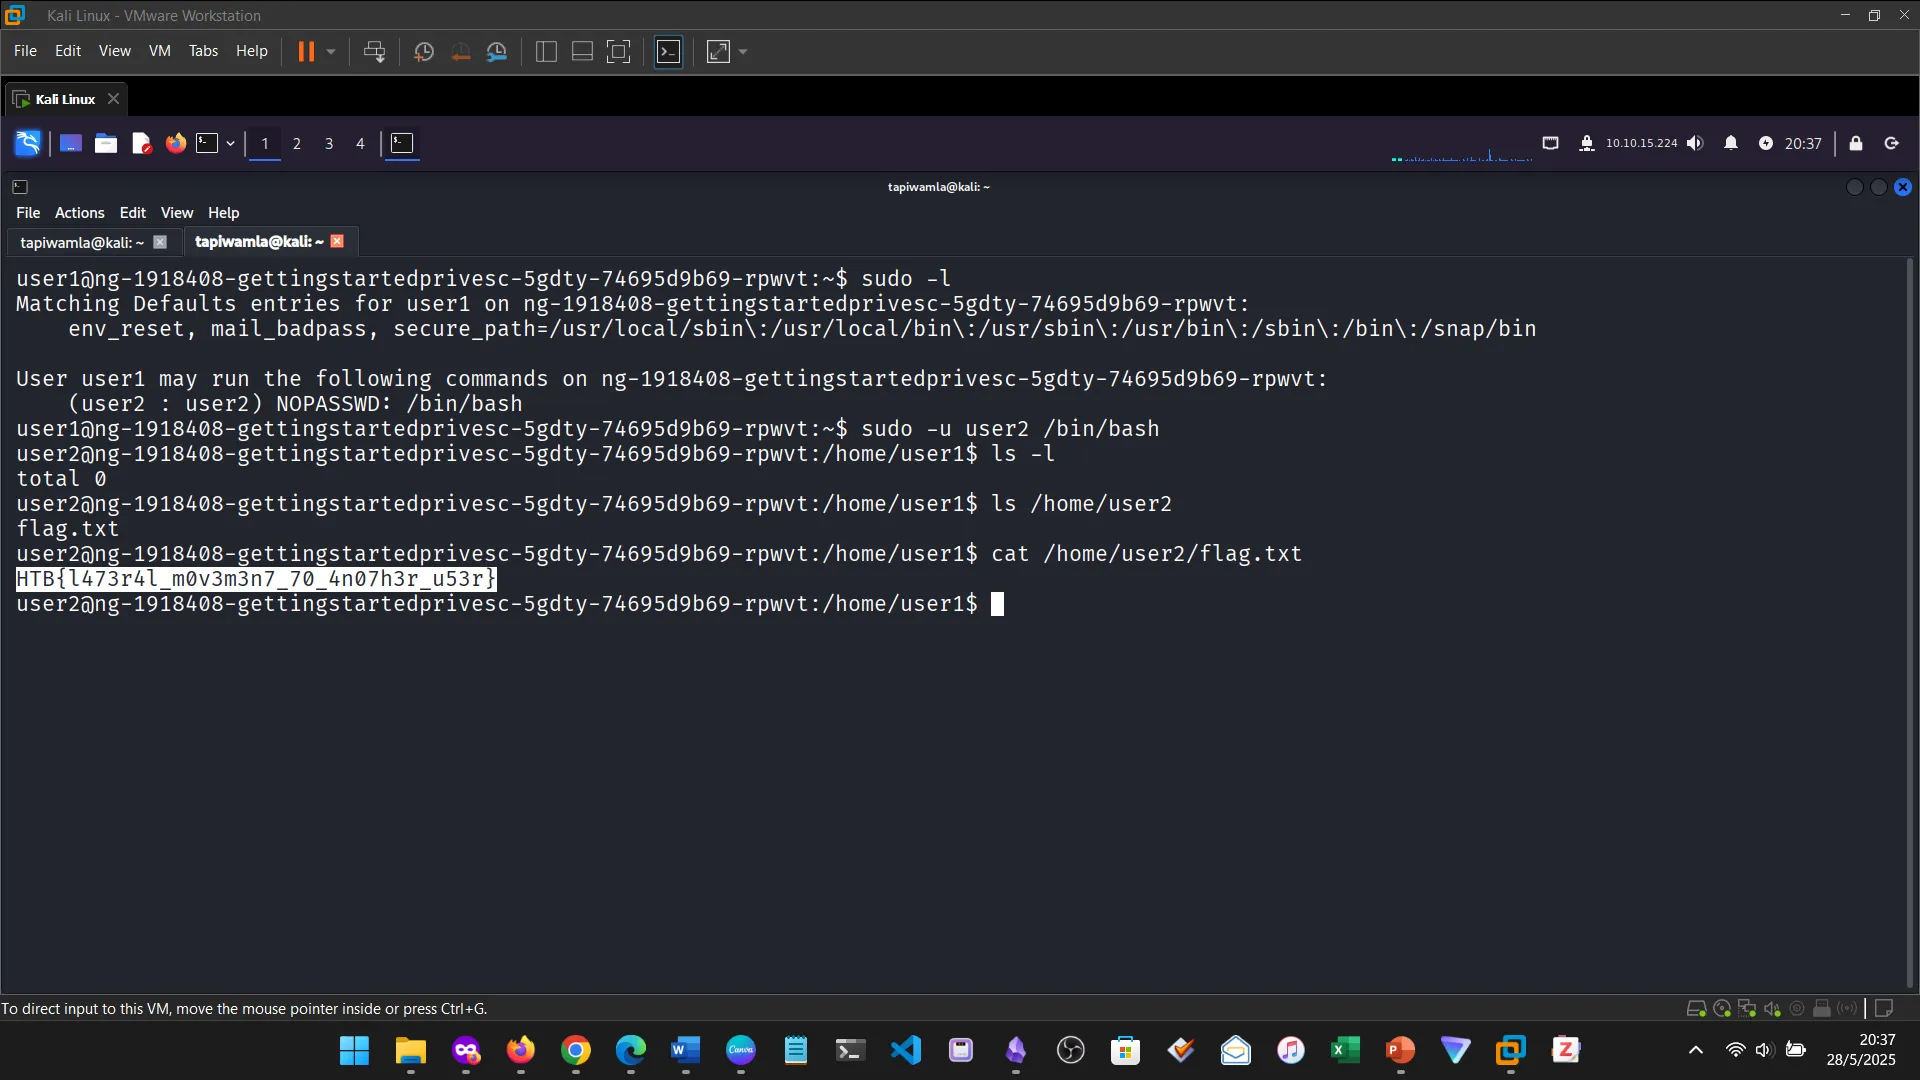Switch to workspace 3 in the panel
Image resolution: width=1920 pixels, height=1080 pixels.
pos(328,143)
